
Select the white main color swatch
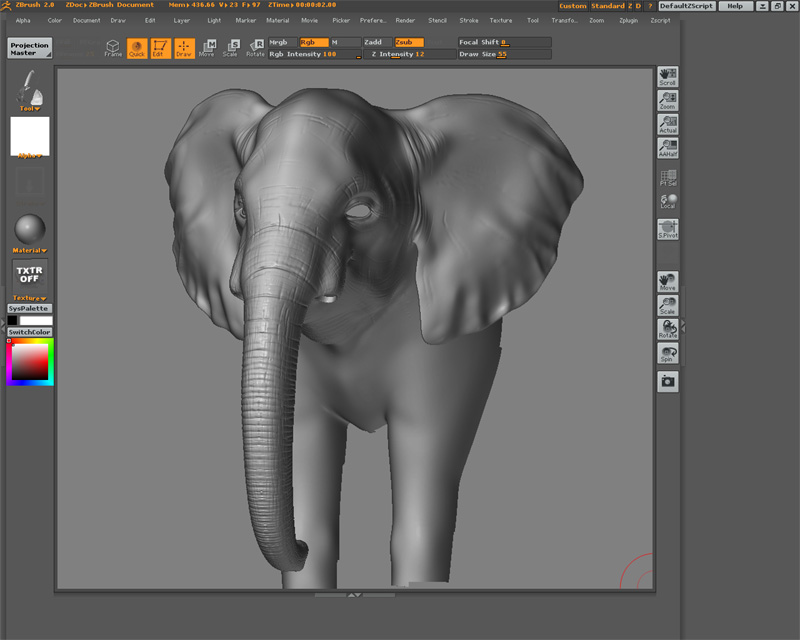coord(36,321)
